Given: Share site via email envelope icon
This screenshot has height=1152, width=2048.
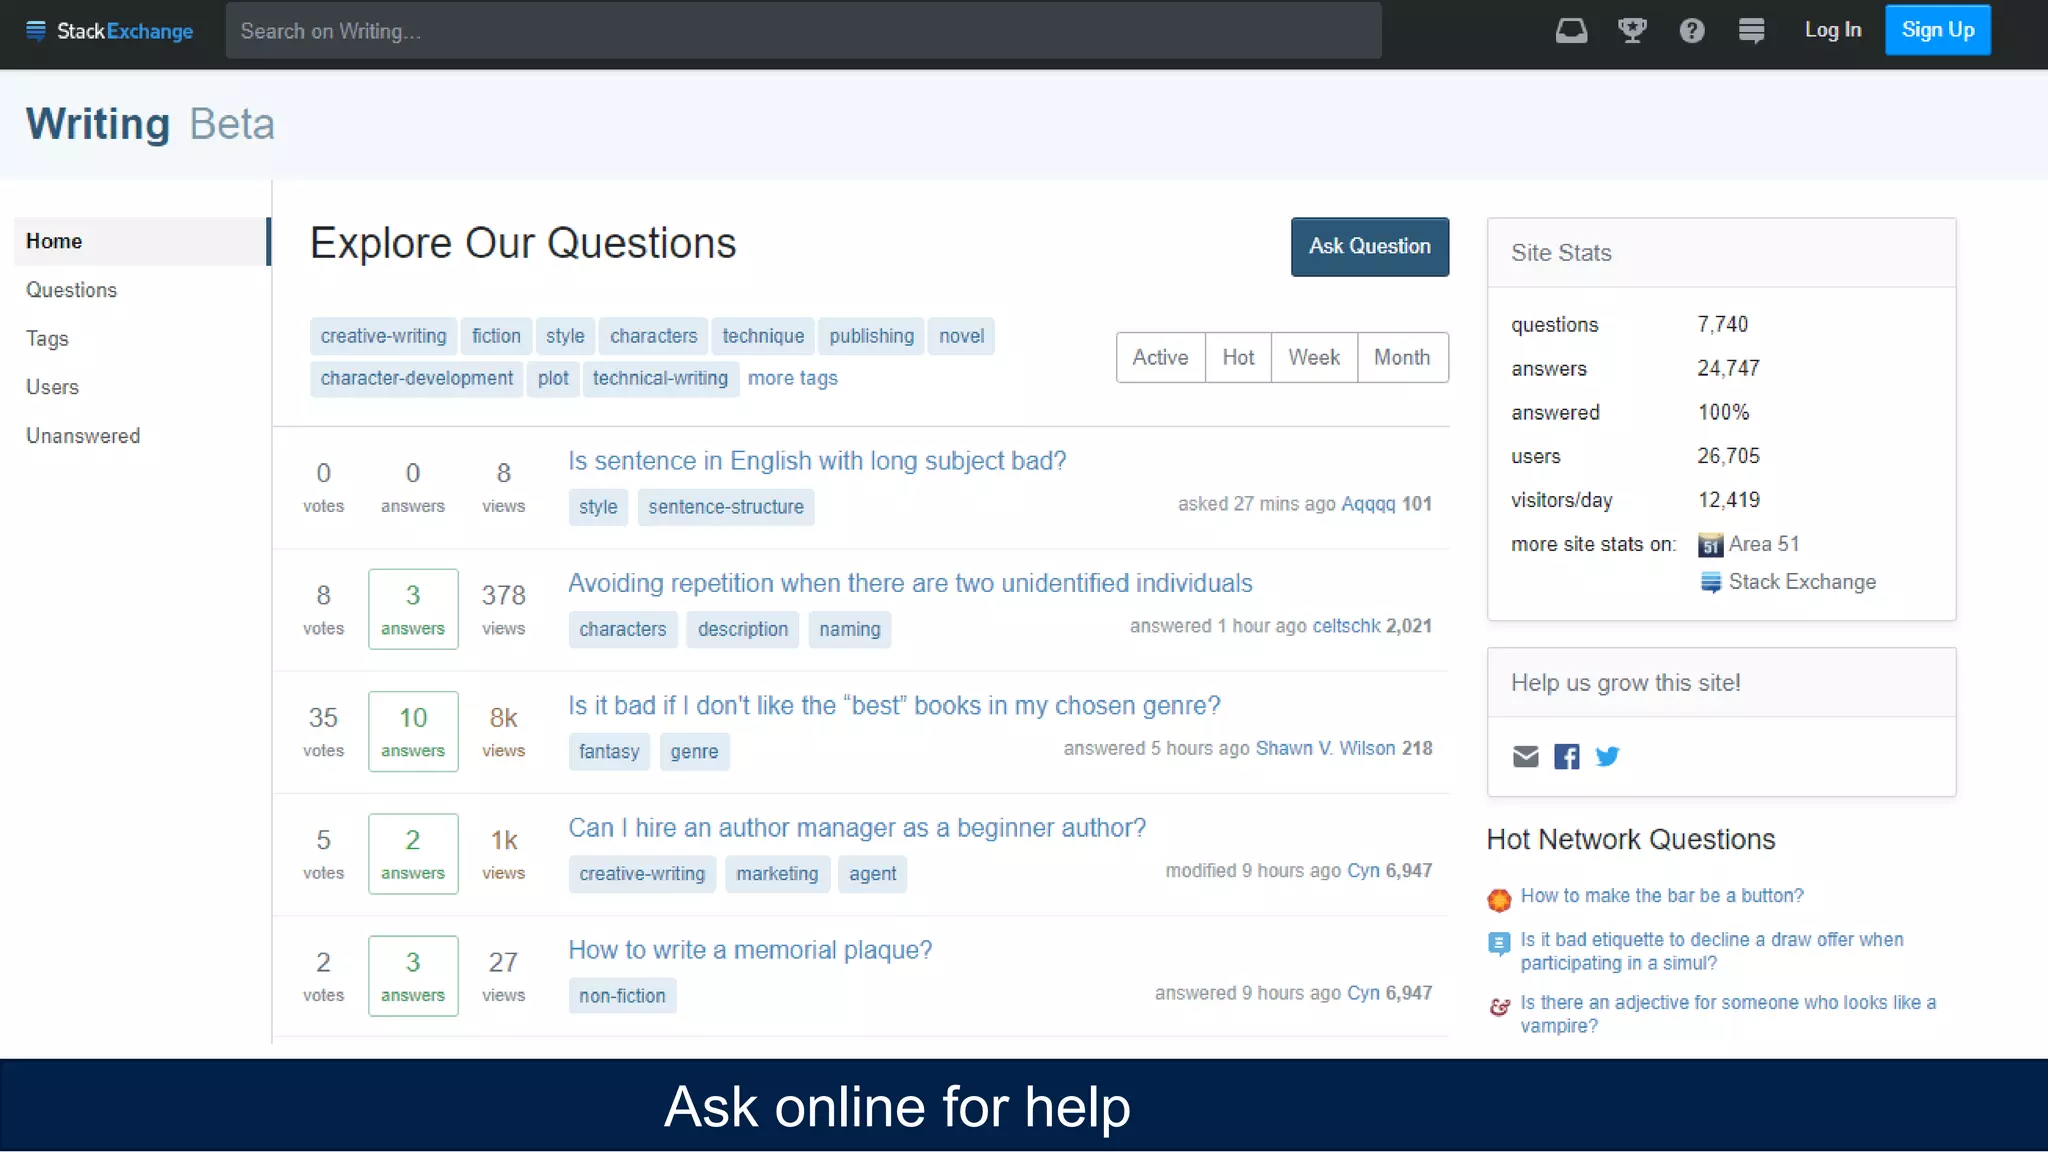Looking at the screenshot, I should (1525, 757).
